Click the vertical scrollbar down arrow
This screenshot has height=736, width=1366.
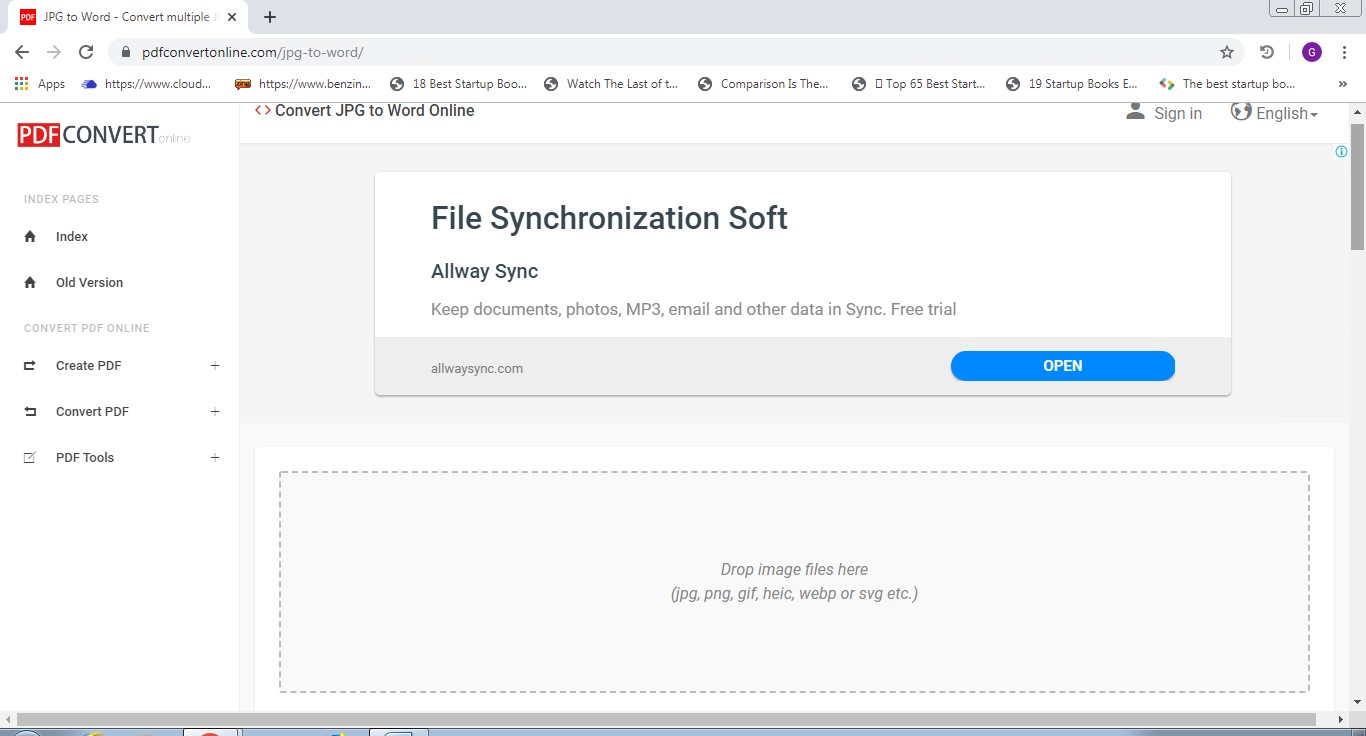[1357, 703]
